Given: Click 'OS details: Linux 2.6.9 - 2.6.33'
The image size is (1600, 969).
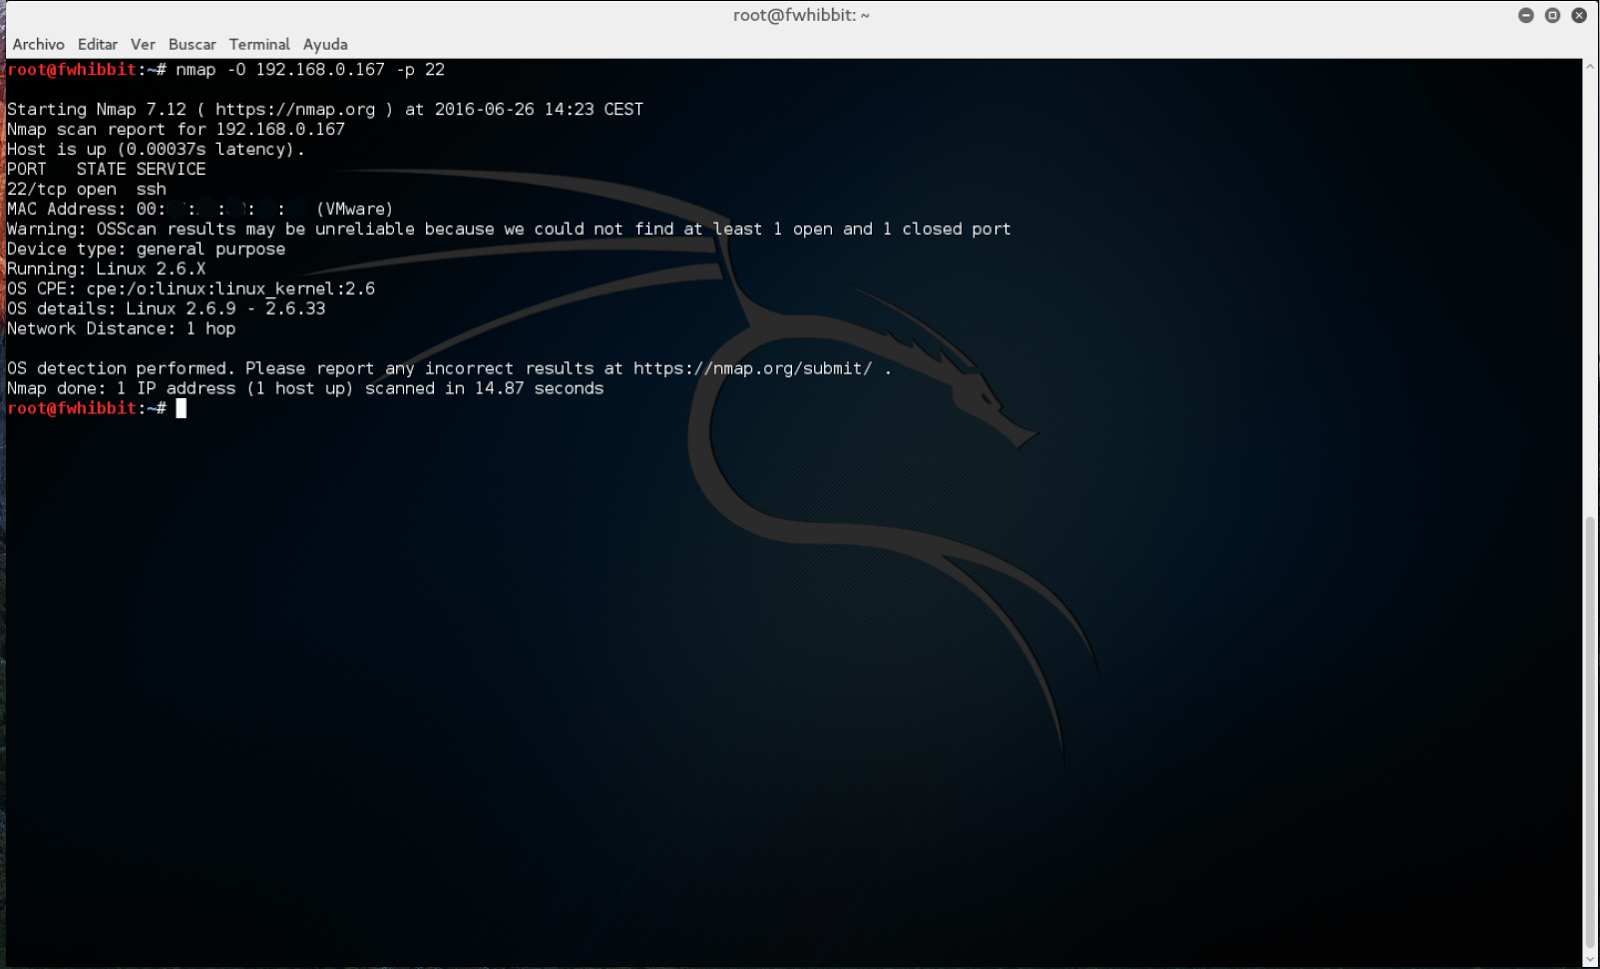Looking at the screenshot, I should (166, 309).
